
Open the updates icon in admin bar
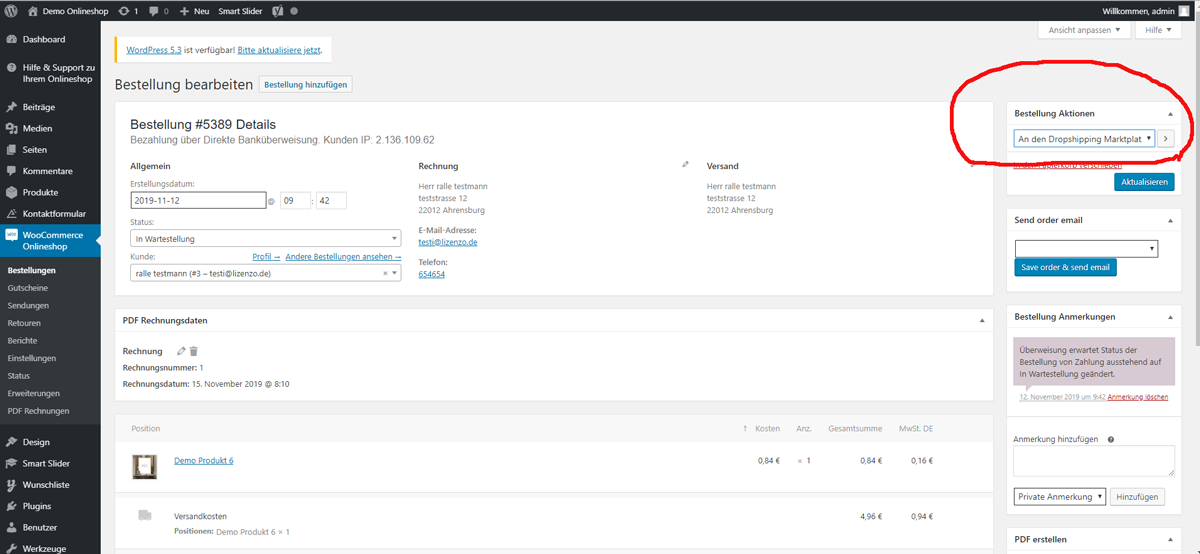(123, 10)
